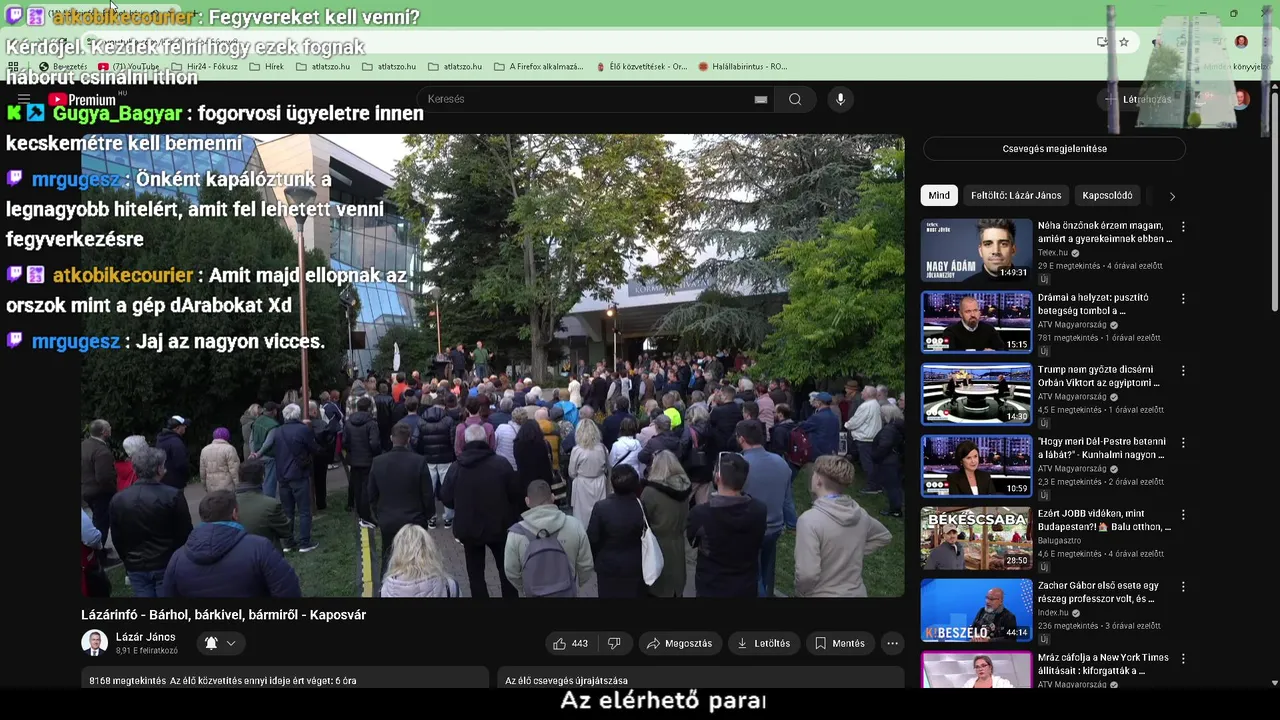The image size is (1280, 720).
Task: Click Csevegés megjelenítése show chat button
Action: tap(1054, 149)
